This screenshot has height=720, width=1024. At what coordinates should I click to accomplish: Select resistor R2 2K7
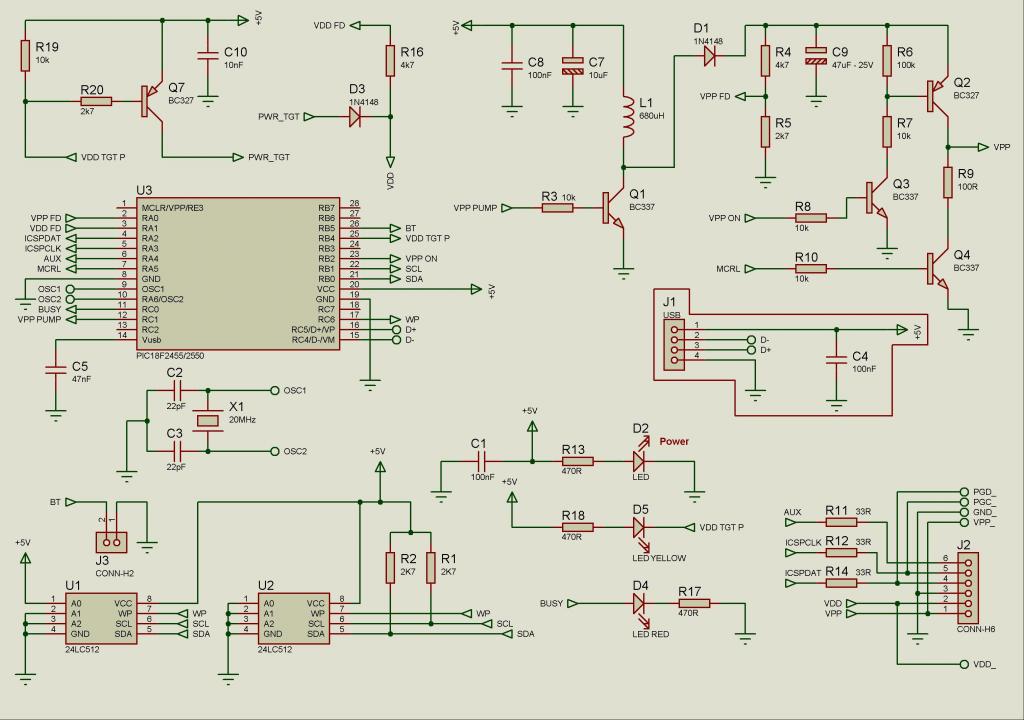tap(390, 568)
